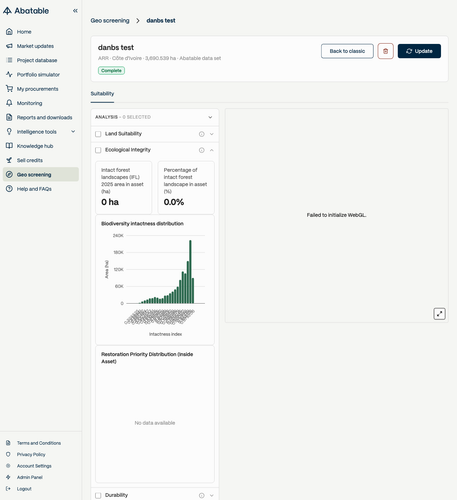
Task: Click the Logout link
Action: (x=24, y=489)
